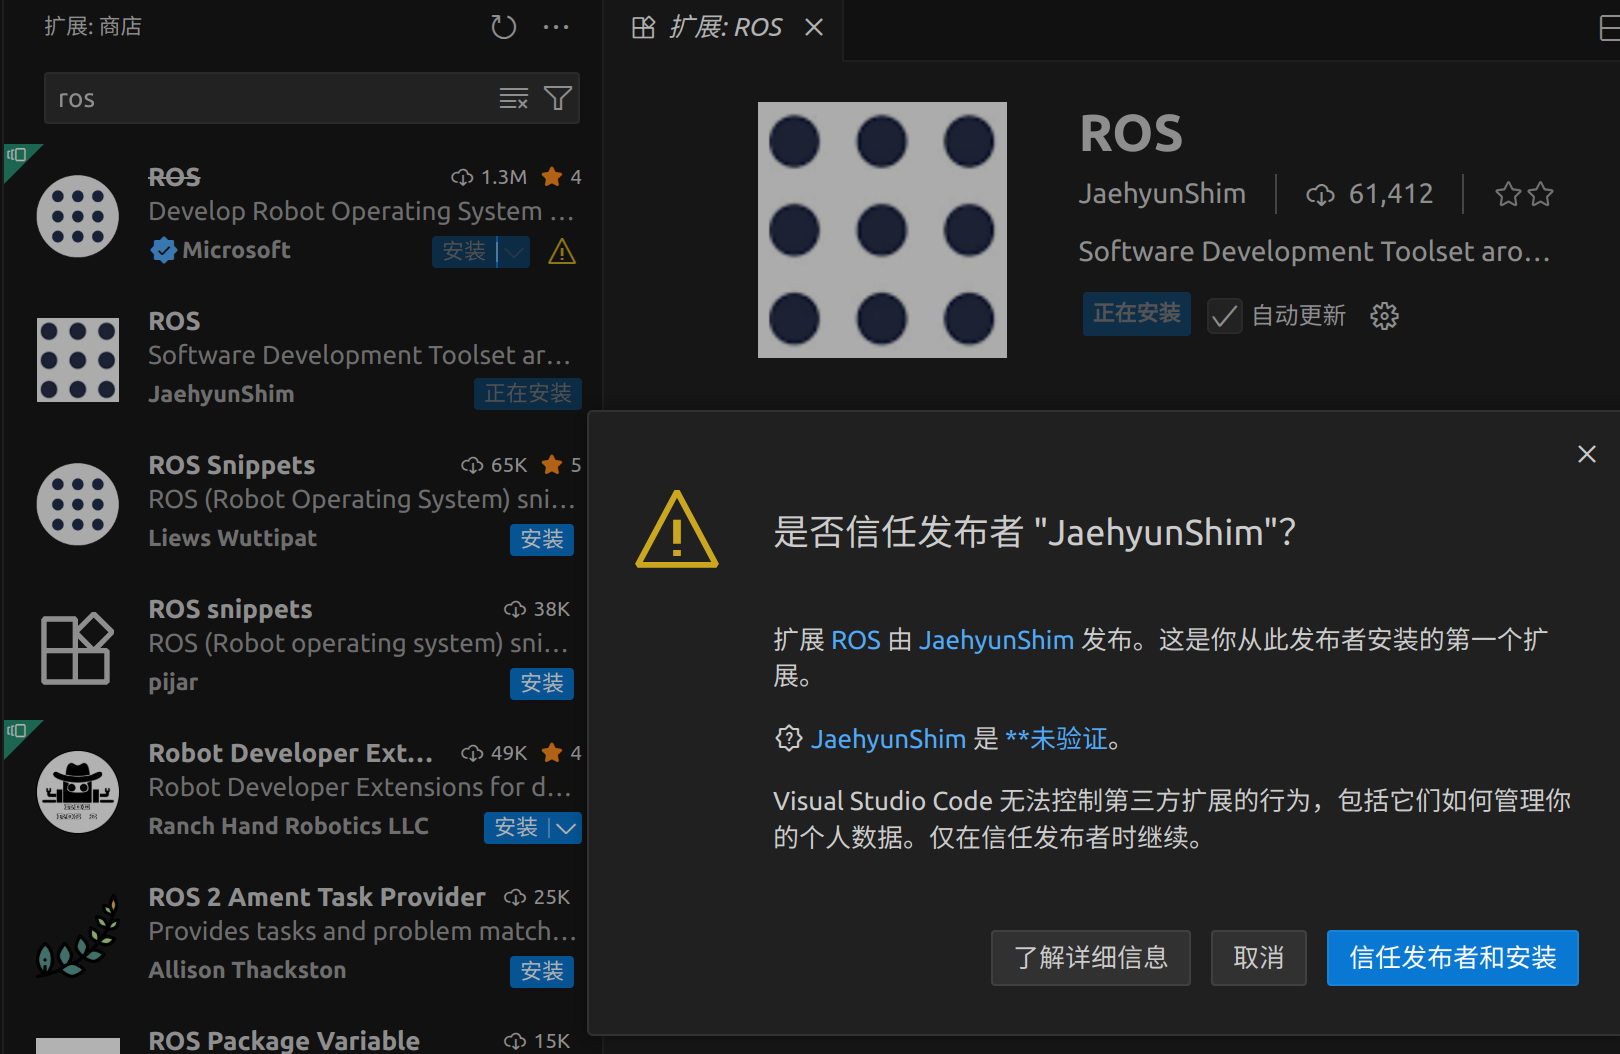The height and width of the screenshot is (1054, 1620).
Task: Click the 未验证 link
Action: [x=1058, y=739]
